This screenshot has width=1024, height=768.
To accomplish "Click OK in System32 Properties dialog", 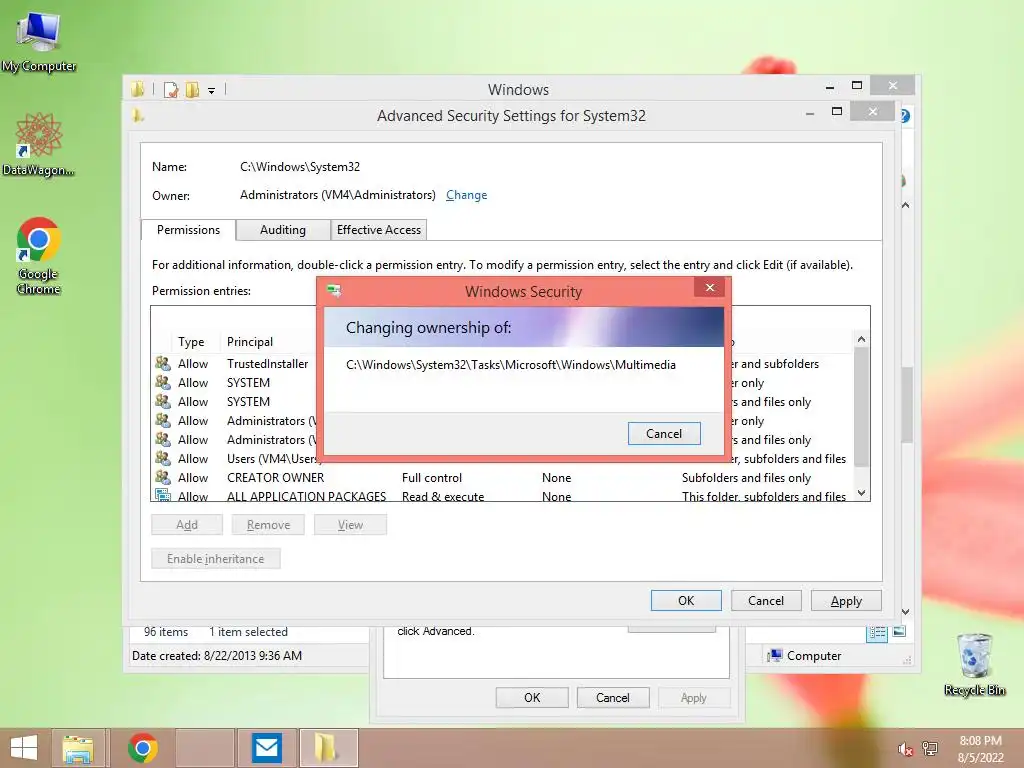I will coord(532,697).
